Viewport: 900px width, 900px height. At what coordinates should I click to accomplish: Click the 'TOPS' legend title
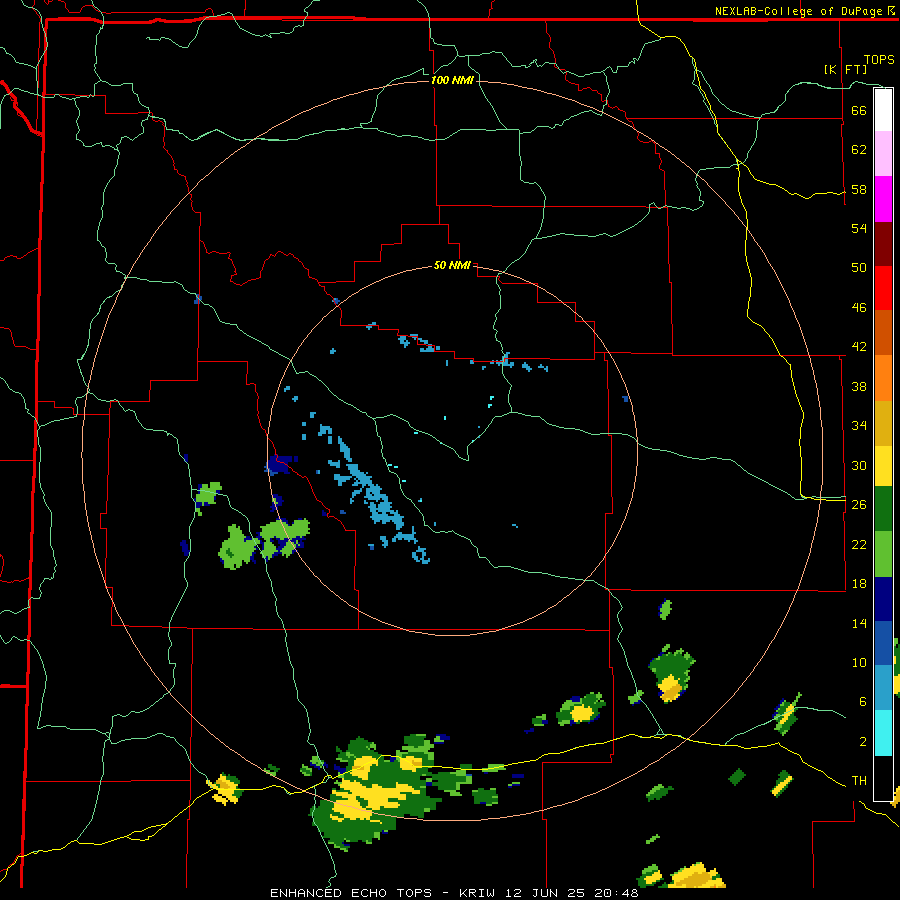click(879, 60)
